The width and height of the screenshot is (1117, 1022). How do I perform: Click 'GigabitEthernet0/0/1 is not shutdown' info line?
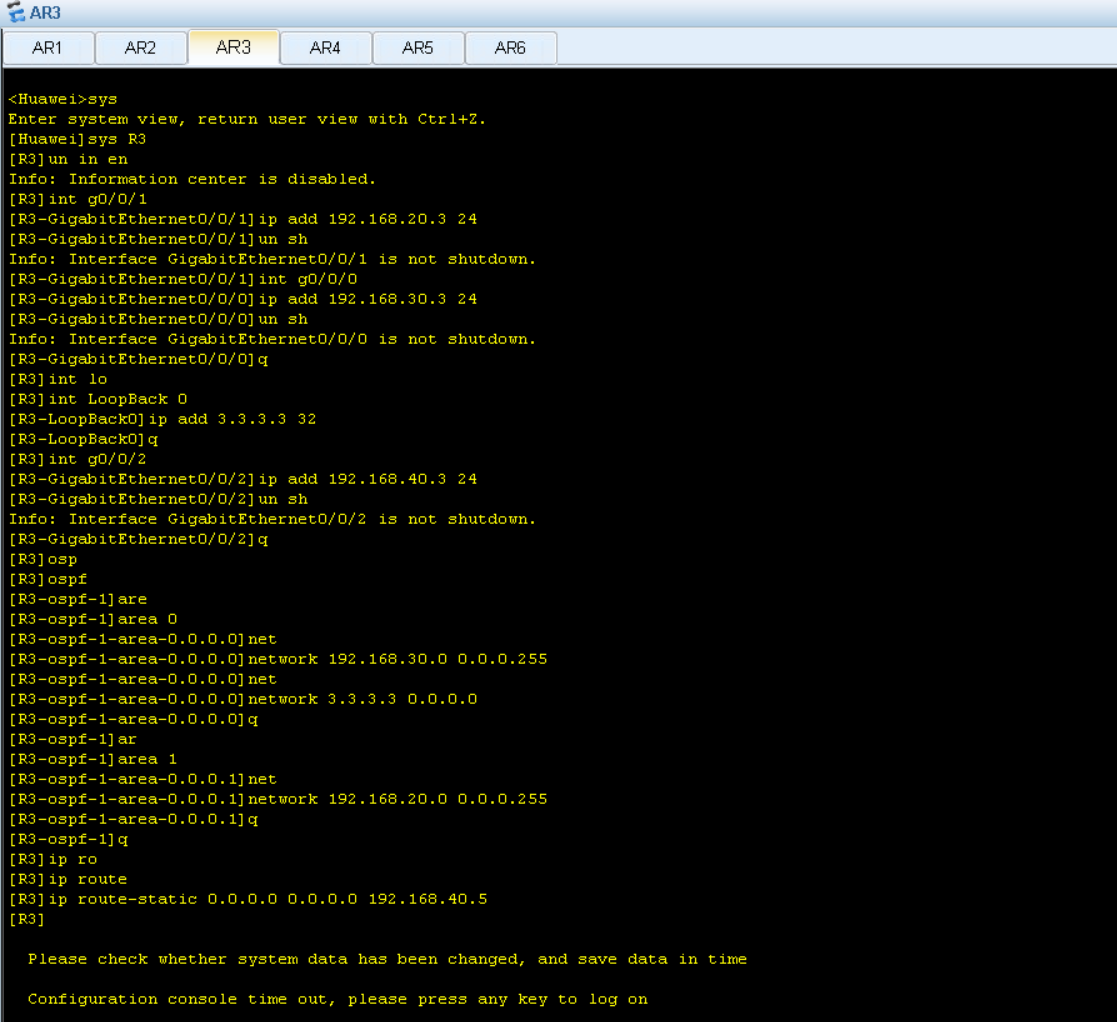click(x=272, y=259)
